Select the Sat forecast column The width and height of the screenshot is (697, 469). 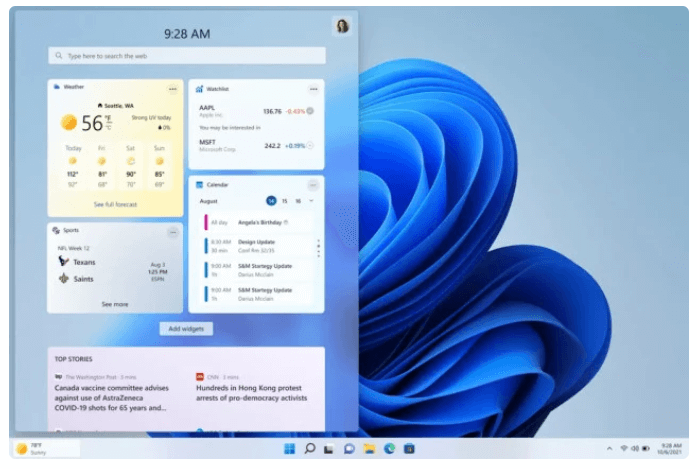[x=131, y=166]
